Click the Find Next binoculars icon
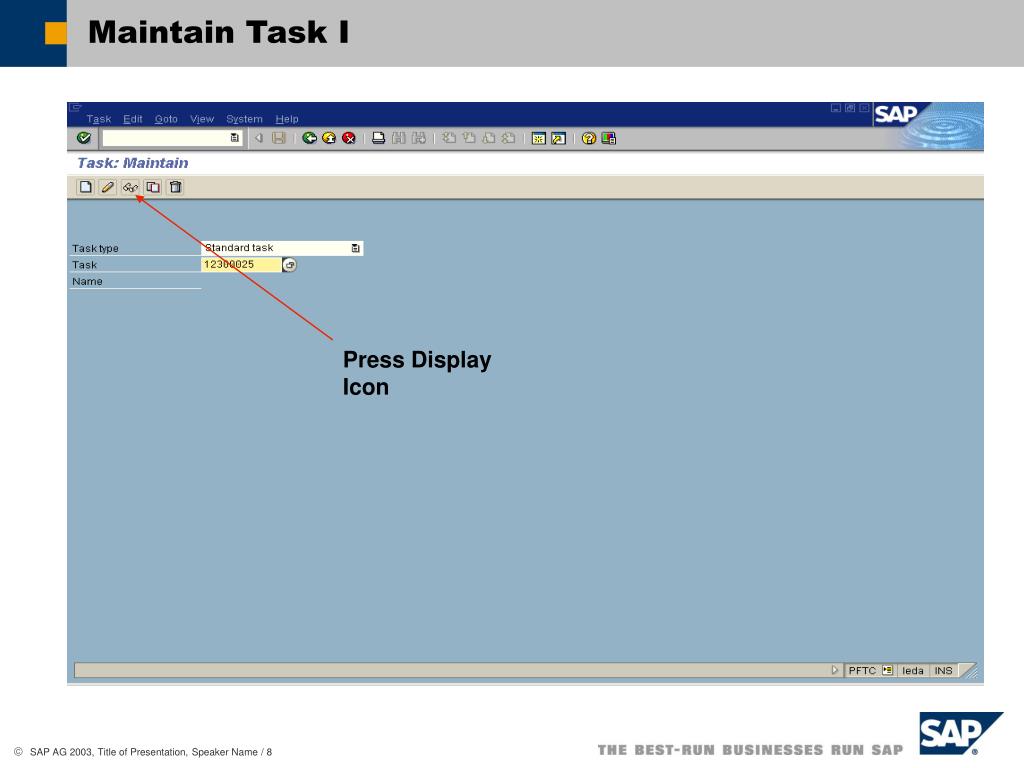1024x768 pixels. coord(419,138)
